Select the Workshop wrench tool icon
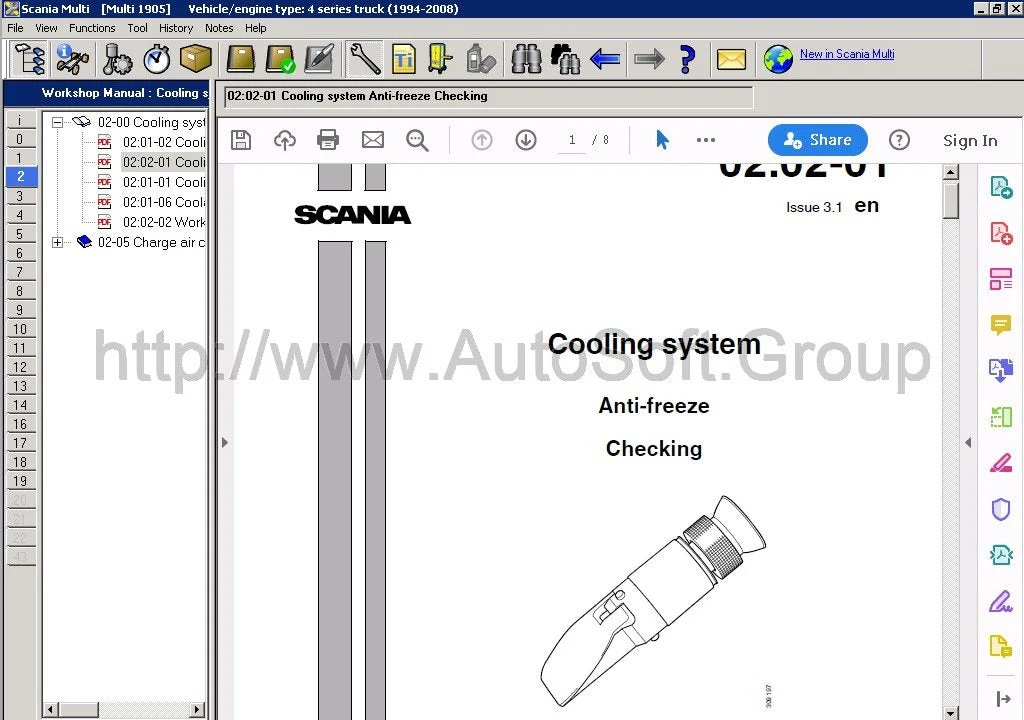This screenshot has width=1024, height=720. click(x=364, y=59)
